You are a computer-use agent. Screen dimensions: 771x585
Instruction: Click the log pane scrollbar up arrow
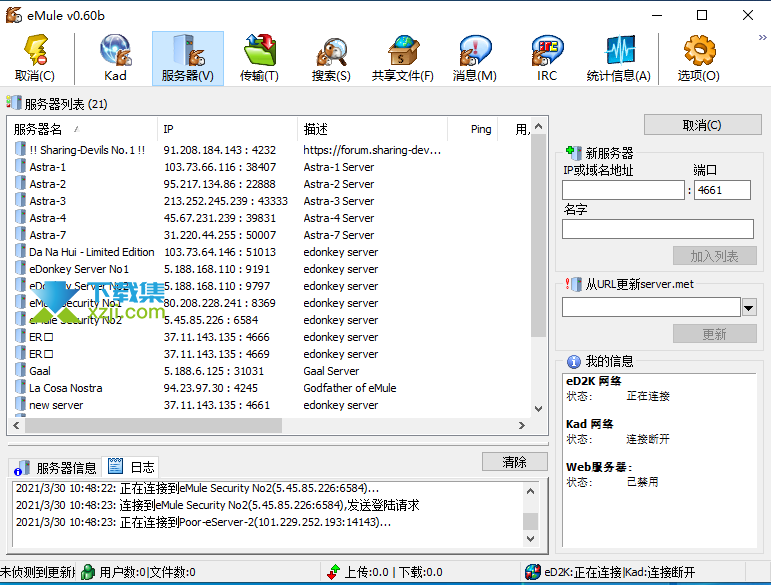click(x=531, y=491)
